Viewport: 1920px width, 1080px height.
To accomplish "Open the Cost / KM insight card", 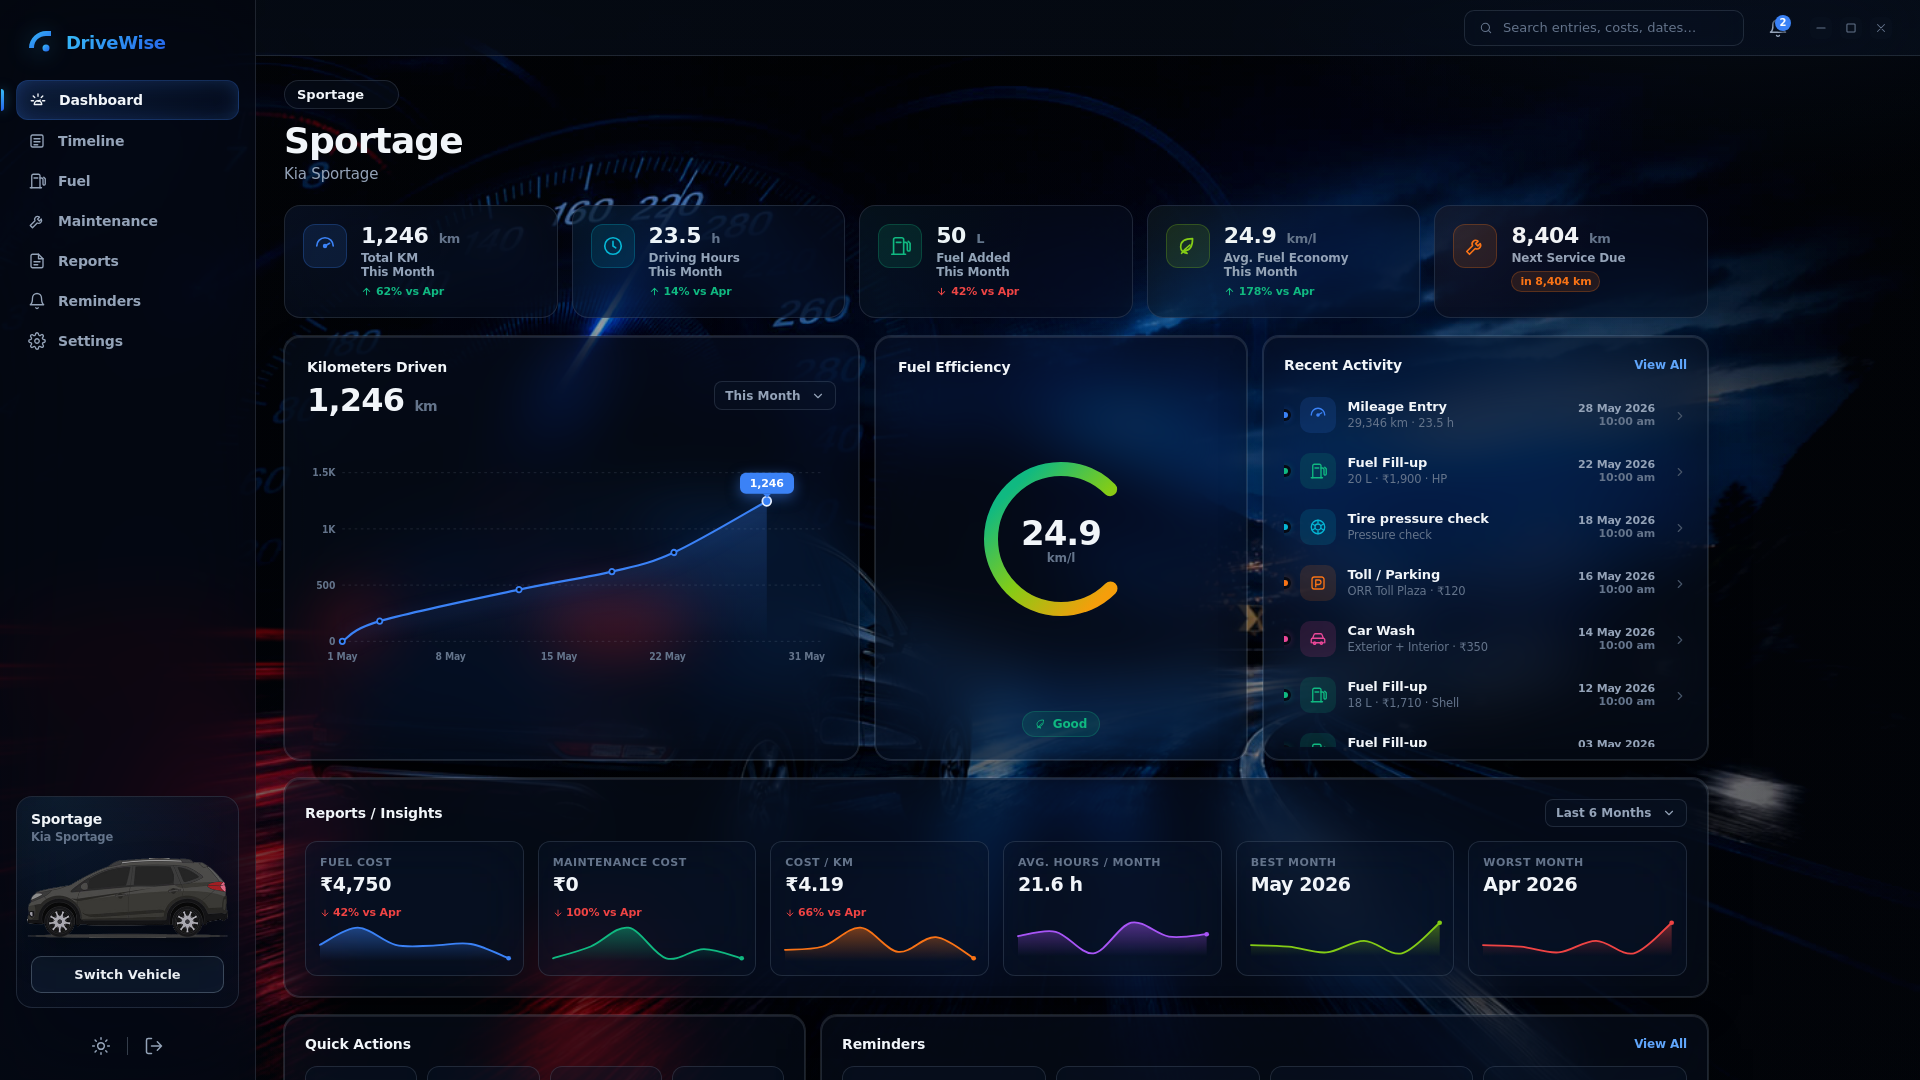I will [879, 908].
